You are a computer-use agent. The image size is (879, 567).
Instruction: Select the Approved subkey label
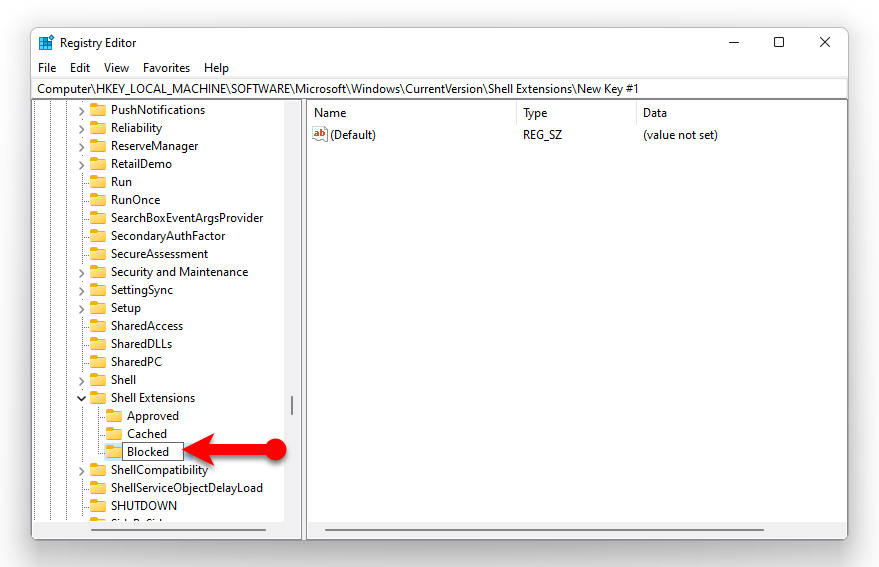pos(152,416)
